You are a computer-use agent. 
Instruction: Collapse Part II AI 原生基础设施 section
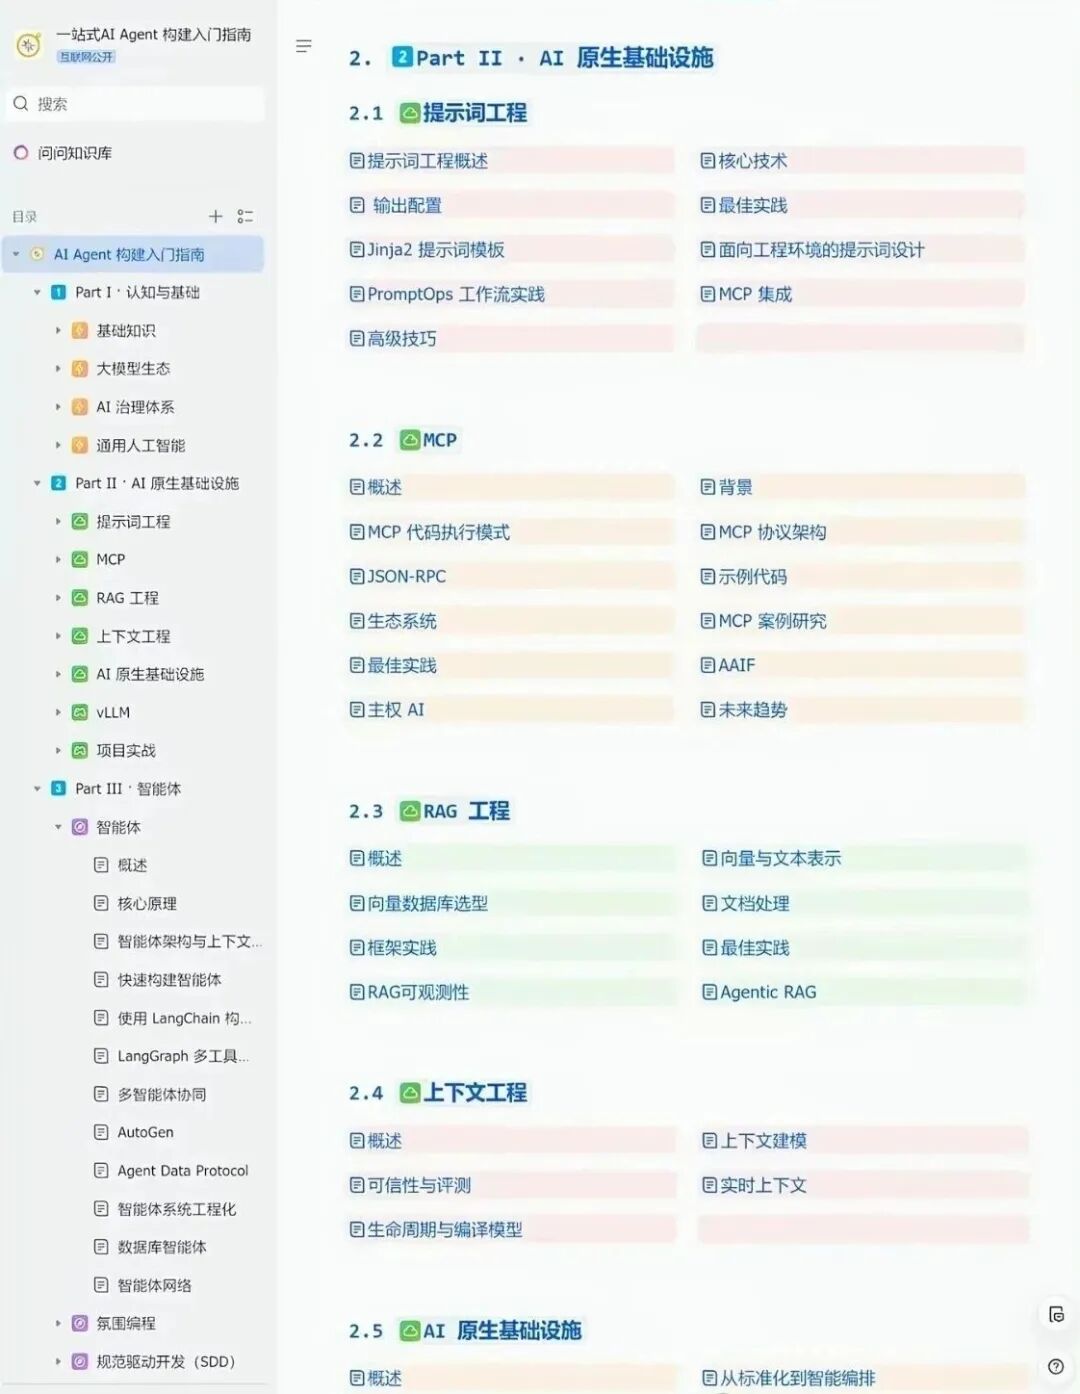click(37, 483)
